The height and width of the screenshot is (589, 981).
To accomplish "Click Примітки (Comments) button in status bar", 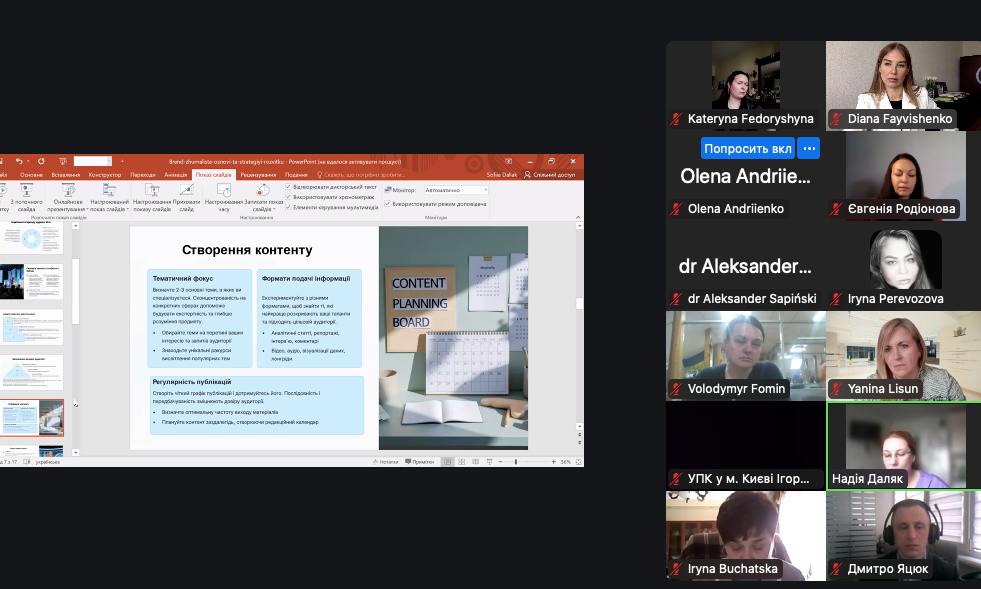I will pyautogui.click(x=420, y=462).
